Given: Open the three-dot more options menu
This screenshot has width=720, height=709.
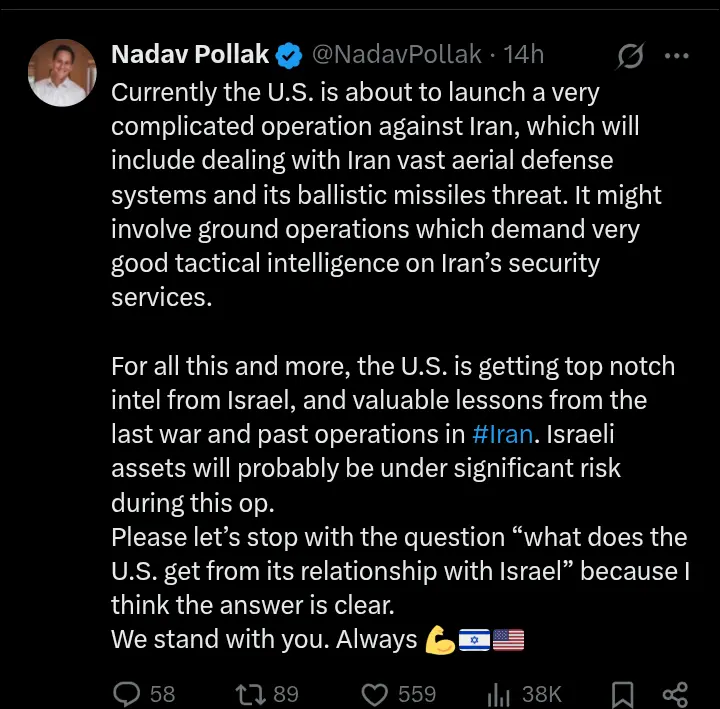Looking at the screenshot, I should point(677,56).
